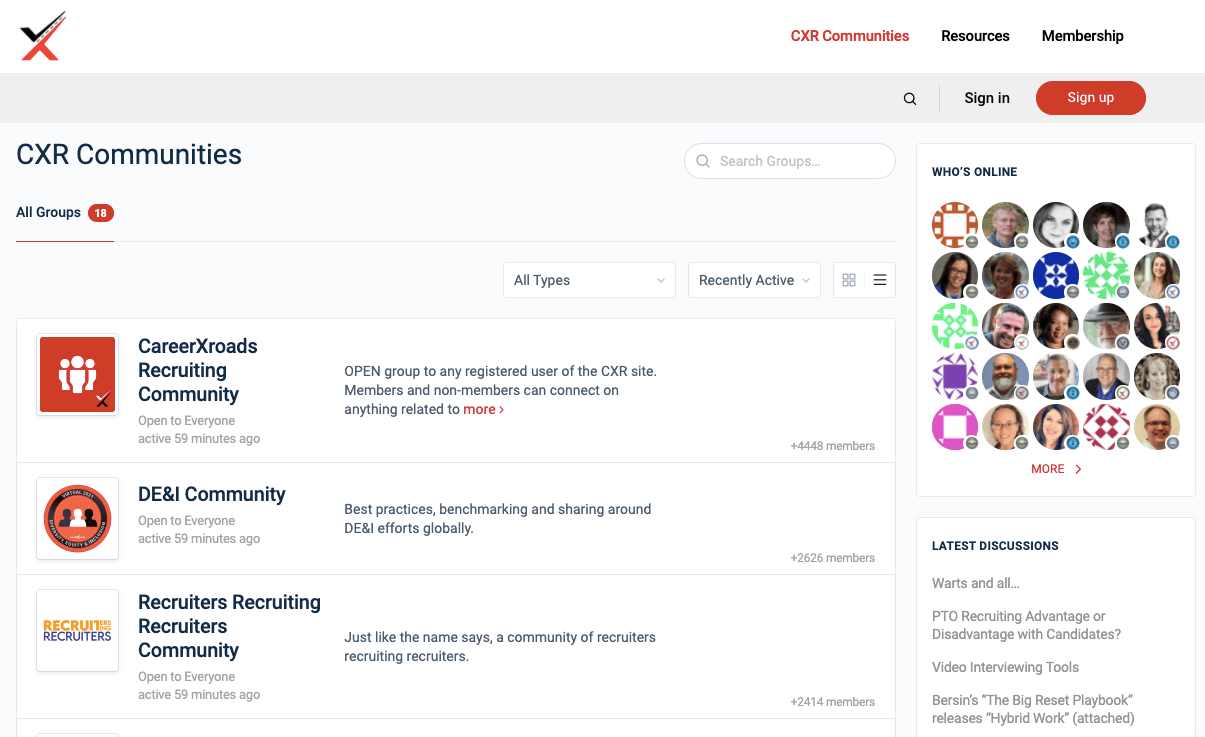Open Bersin's 'The Big Reset Playbook' discussion
This screenshot has height=737, width=1205.
click(1033, 709)
